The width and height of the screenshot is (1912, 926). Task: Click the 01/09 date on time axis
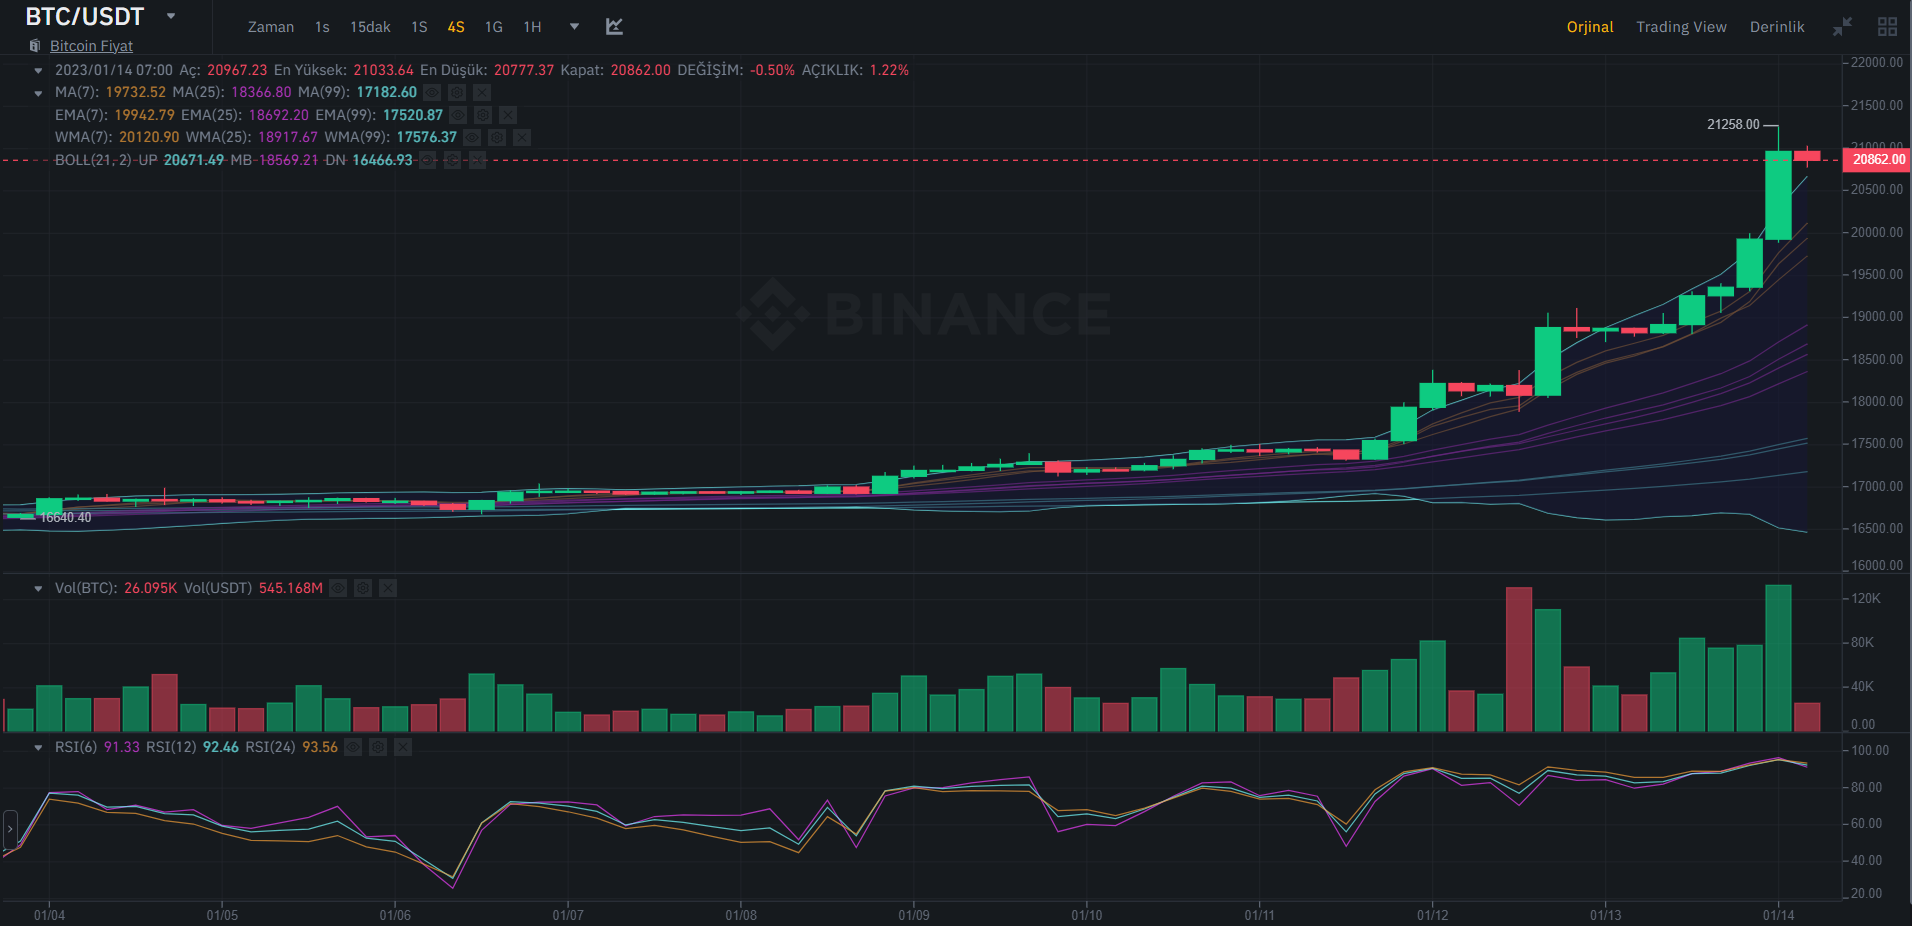point(914,915)
